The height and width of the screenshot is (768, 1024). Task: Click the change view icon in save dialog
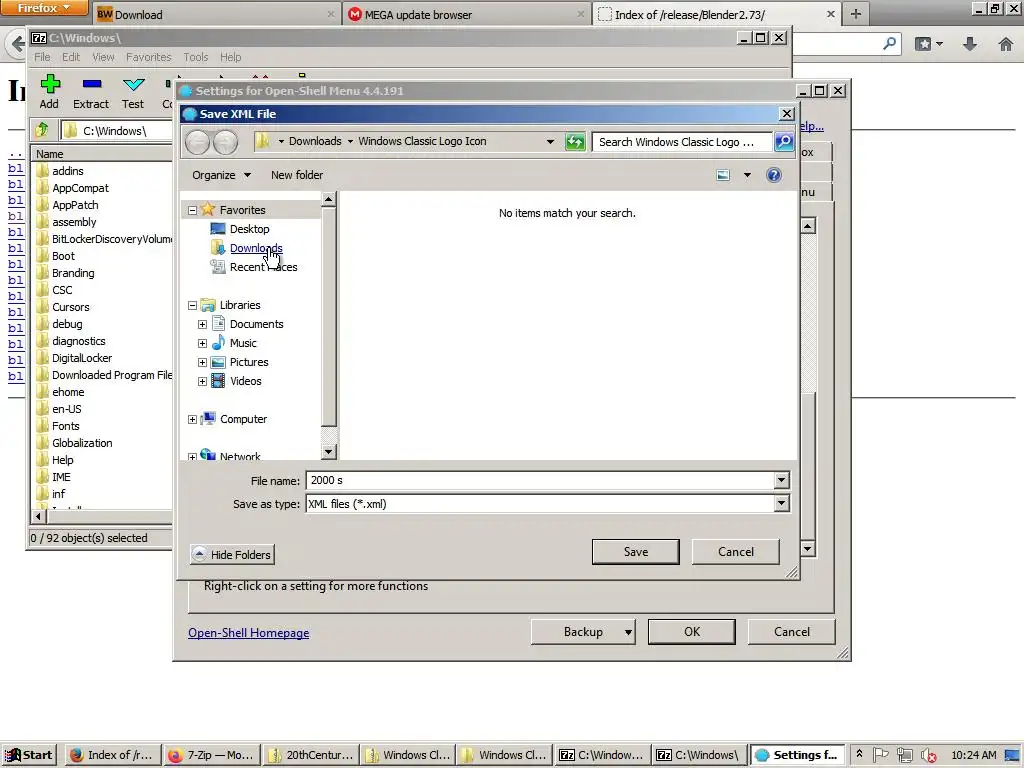[x=723, y=175]
